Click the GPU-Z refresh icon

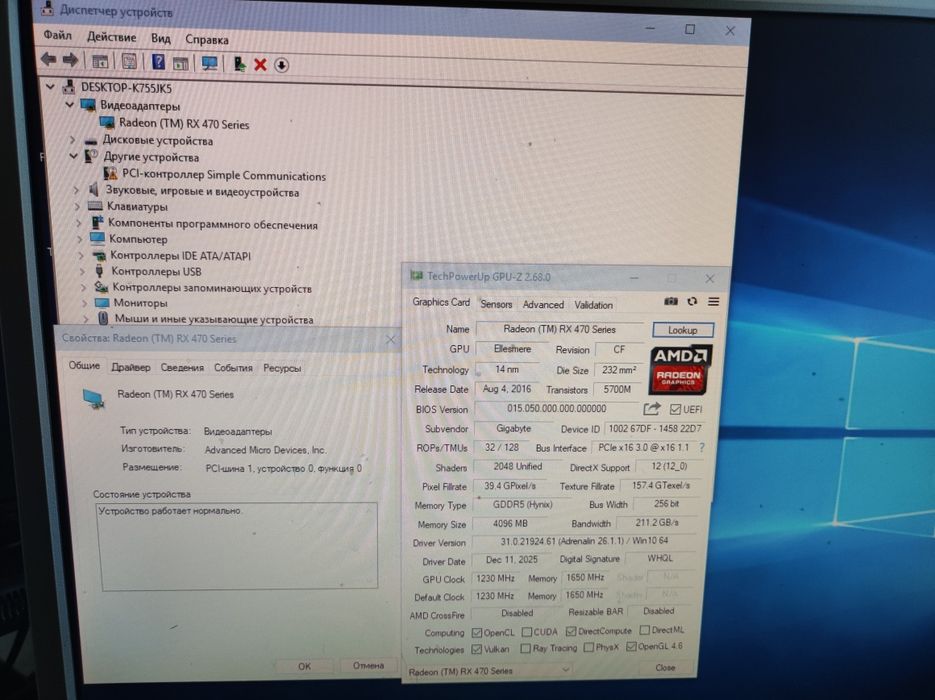pyautogui.click(x=692, y=302)
